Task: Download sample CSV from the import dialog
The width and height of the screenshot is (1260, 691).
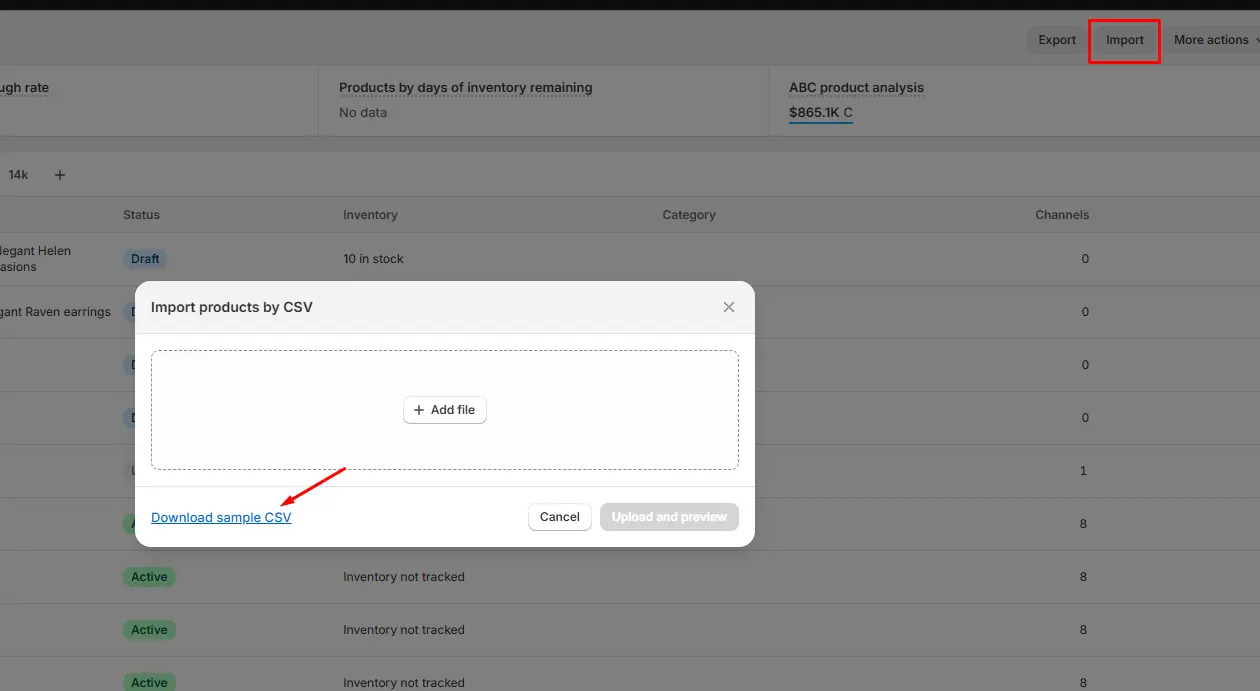Action: [x=221, y=517]
